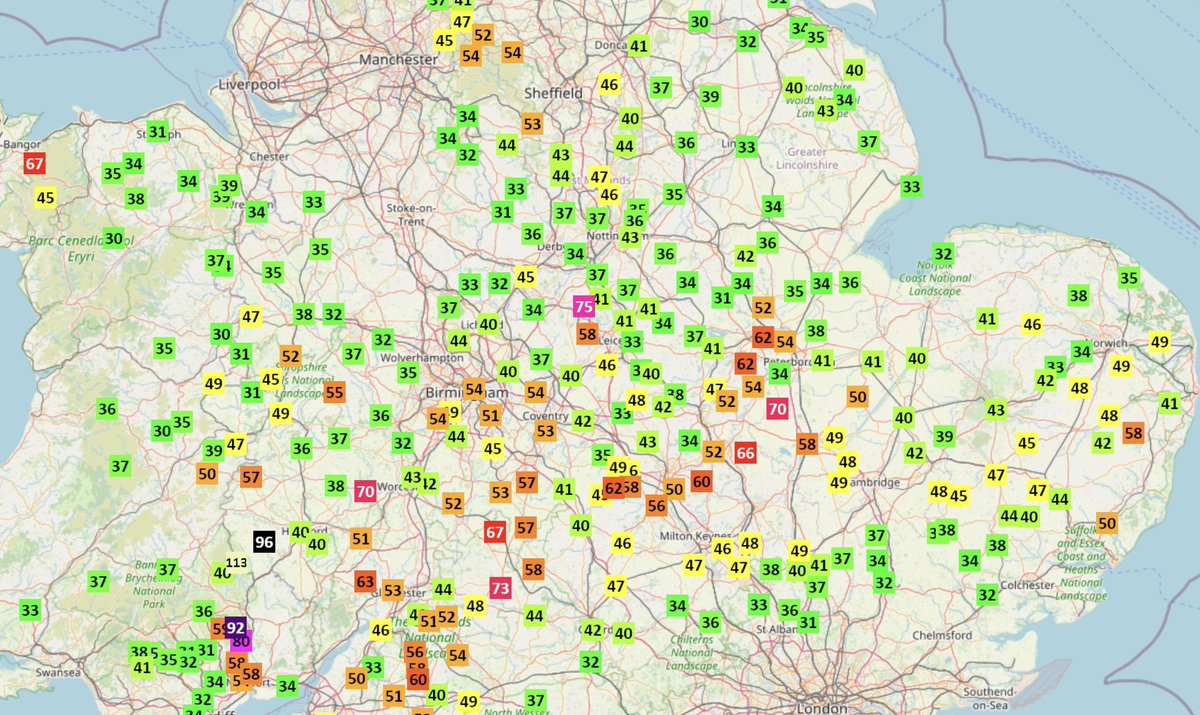This screenshot has width=1200, height=715.
Task: Click the pink 73 marker
Action: coord(501,588)
